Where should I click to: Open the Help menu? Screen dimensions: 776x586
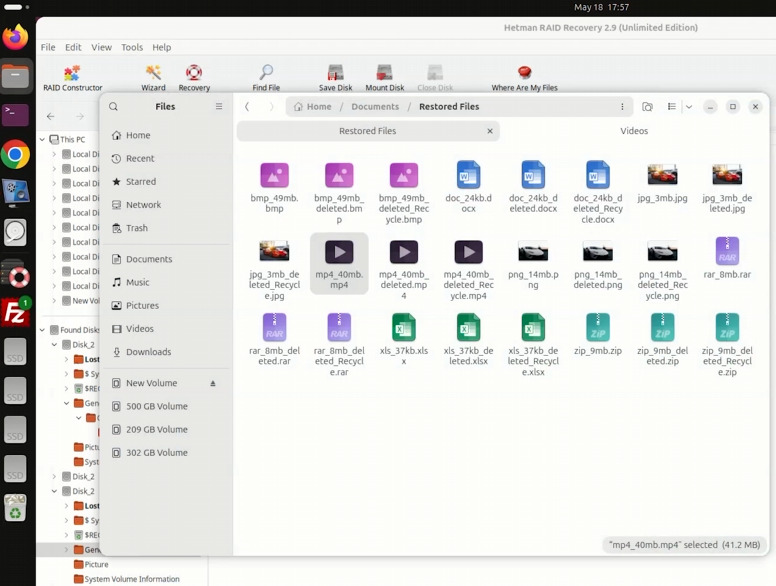pos(161,47)
